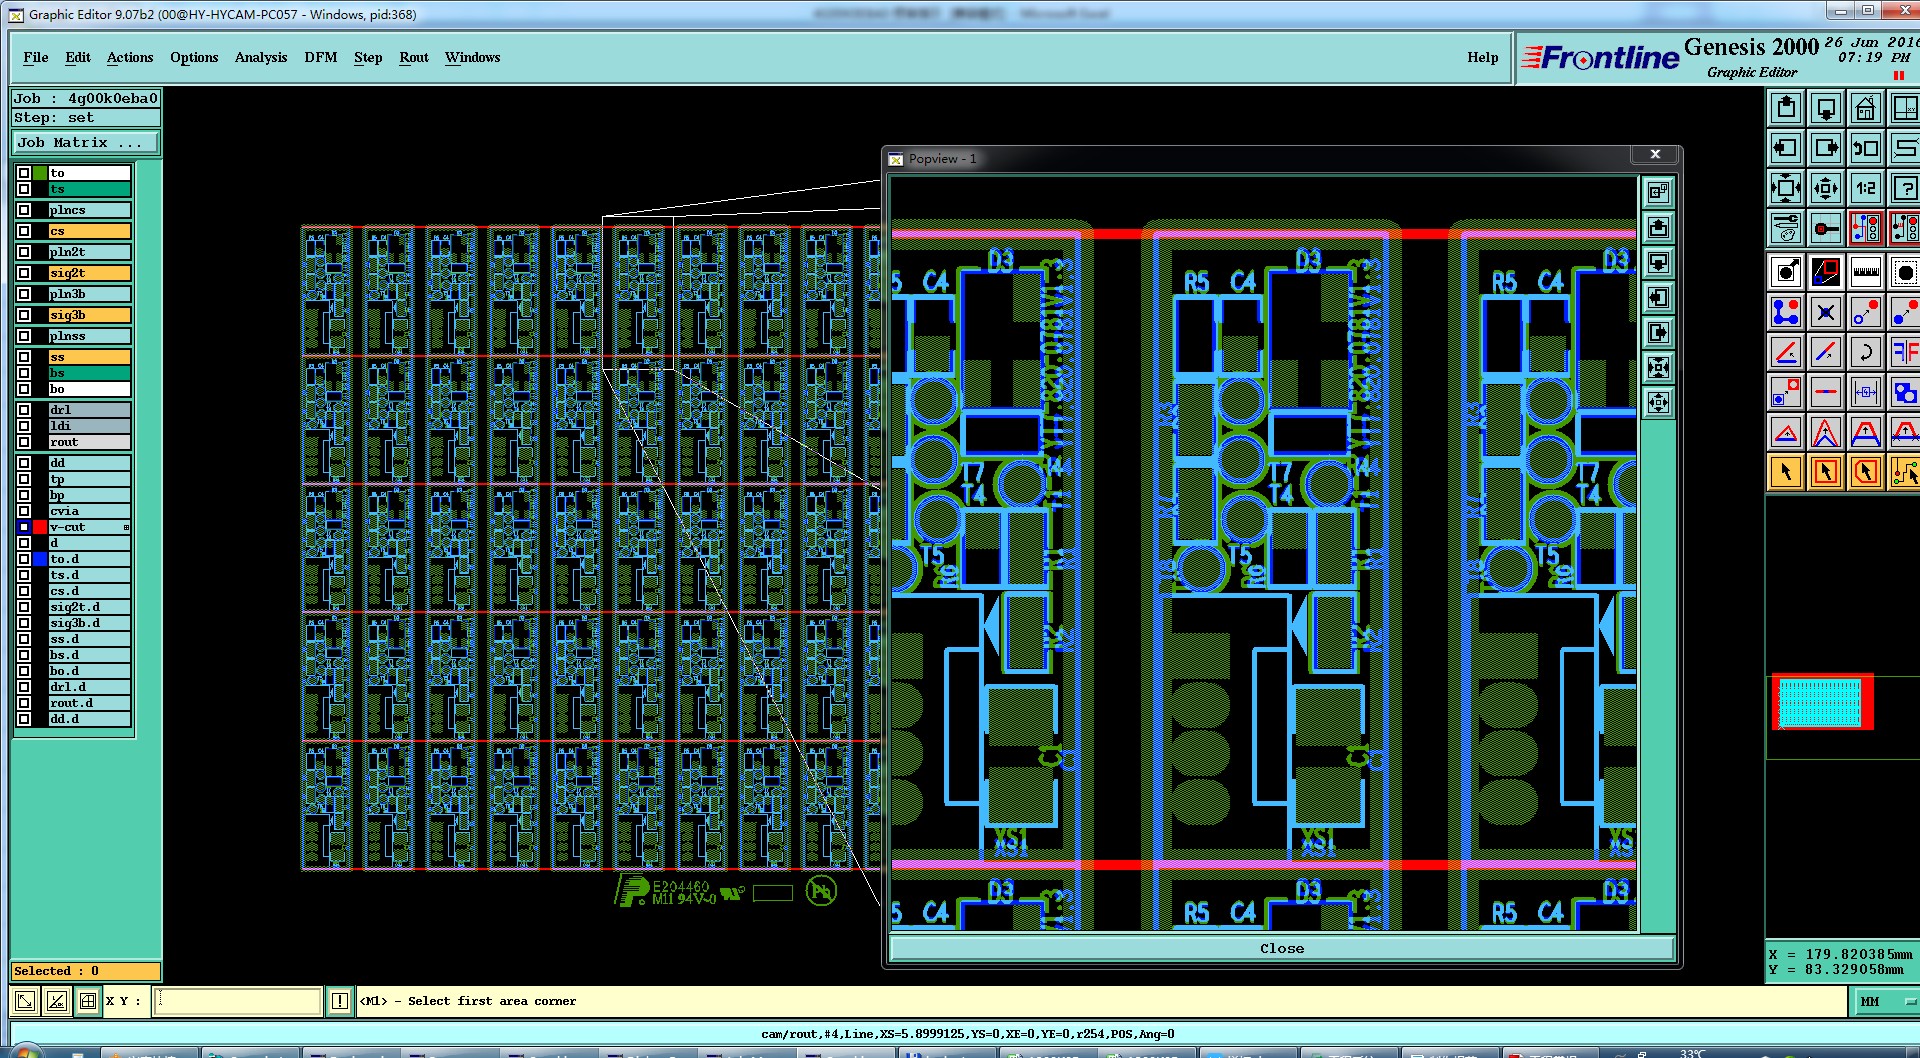Click the previous view (undo zoom) icon
Viewport: 1920px width, 1058px height.
pyautogui.click(x=1866, y=148)
